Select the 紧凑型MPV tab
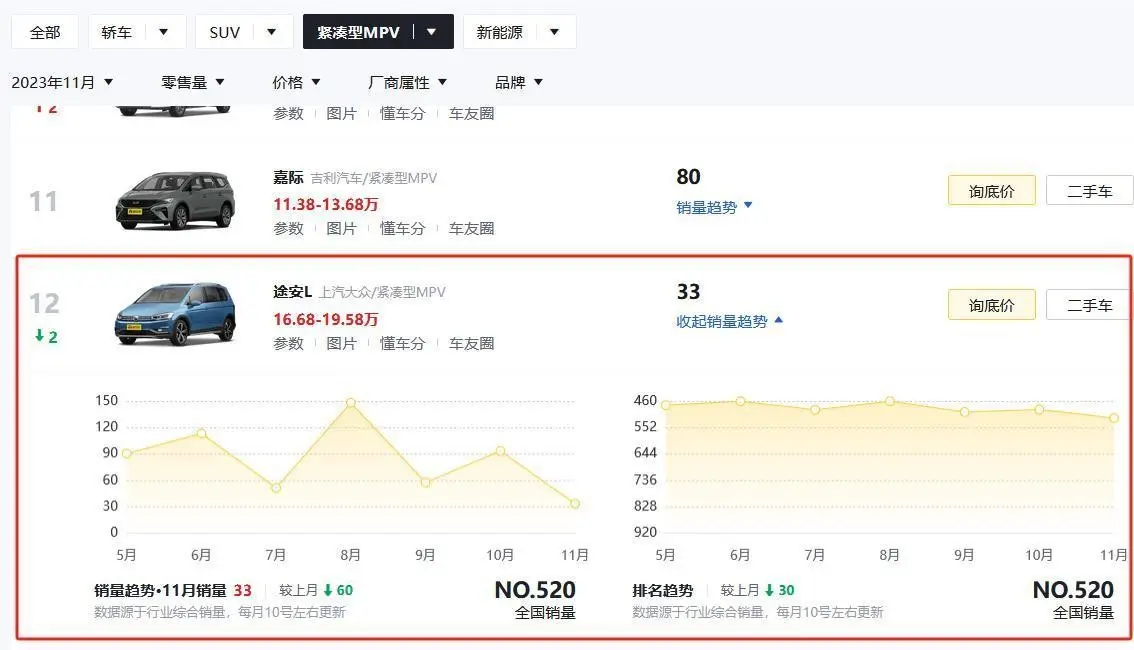The height and width of the screenshot is (650, 1134). [358, 33]
